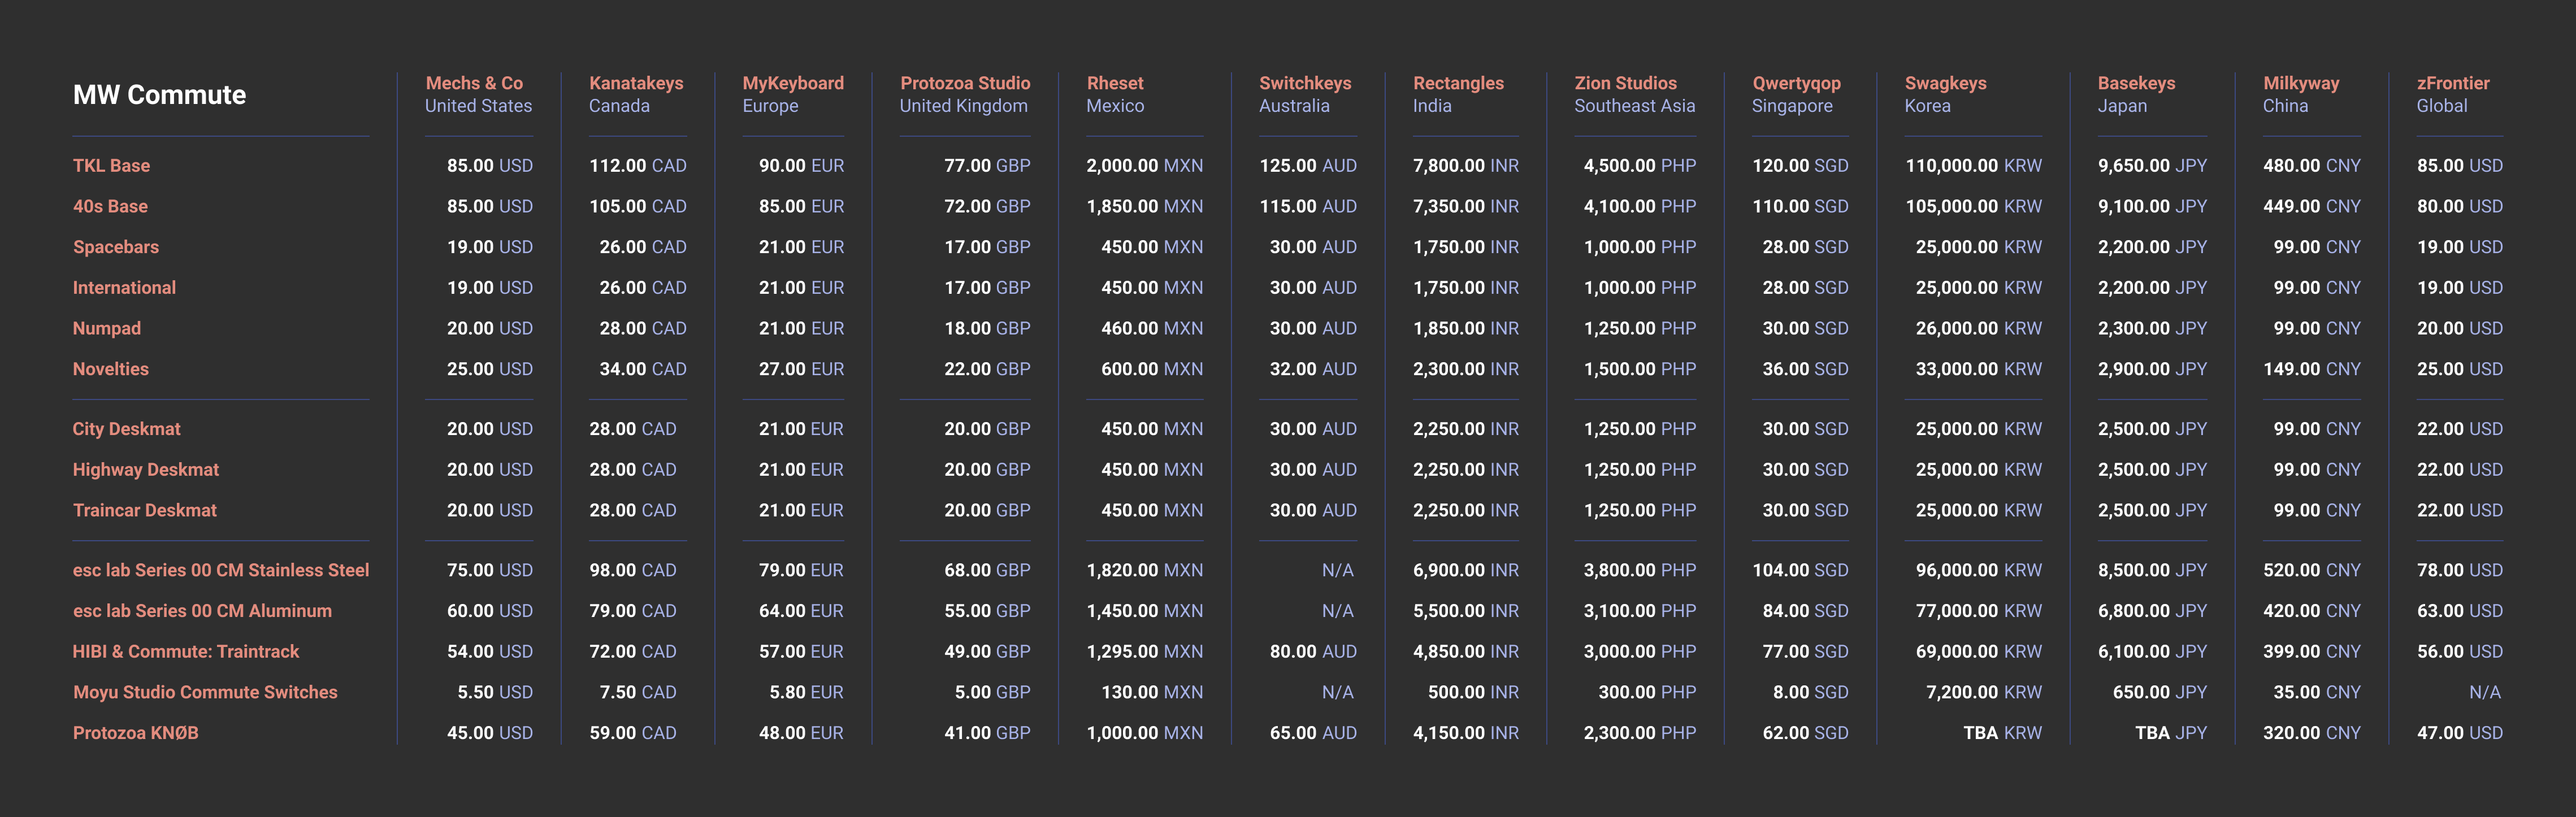The height and width of the screenshot is (817, 2576).
Task: Select esc lab Series 00 CM Aluminum
Action: (x=202, y=611)
